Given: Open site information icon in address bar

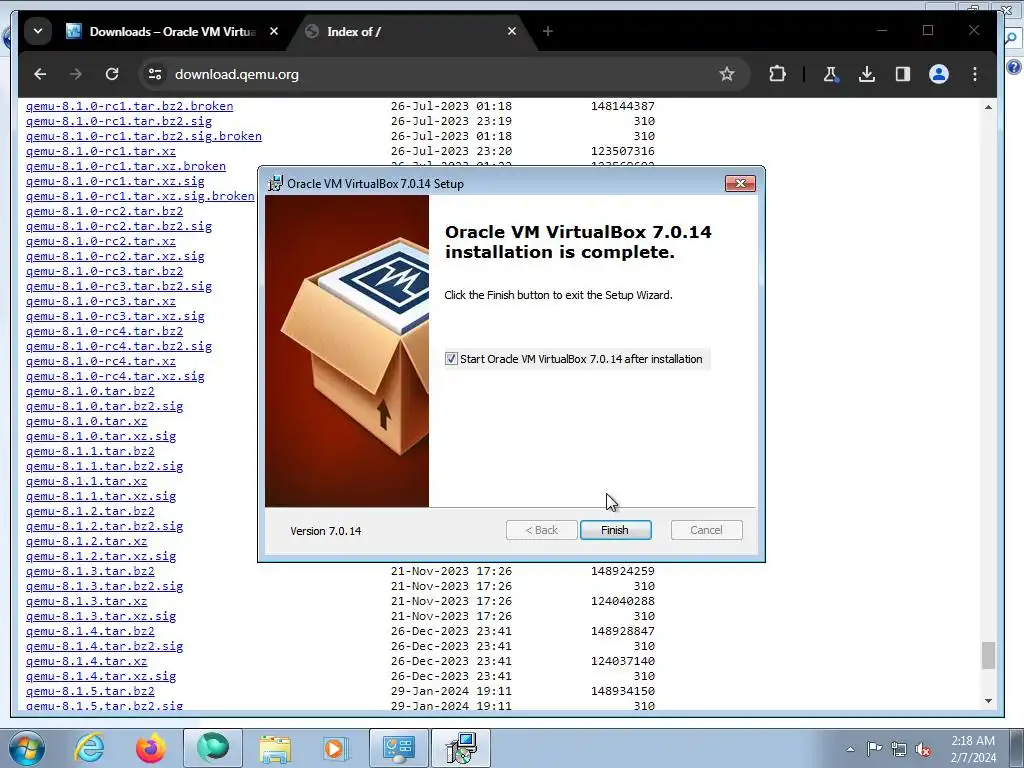Looking at the screenshot, I should pyautogui.click(x=155, y=74).
